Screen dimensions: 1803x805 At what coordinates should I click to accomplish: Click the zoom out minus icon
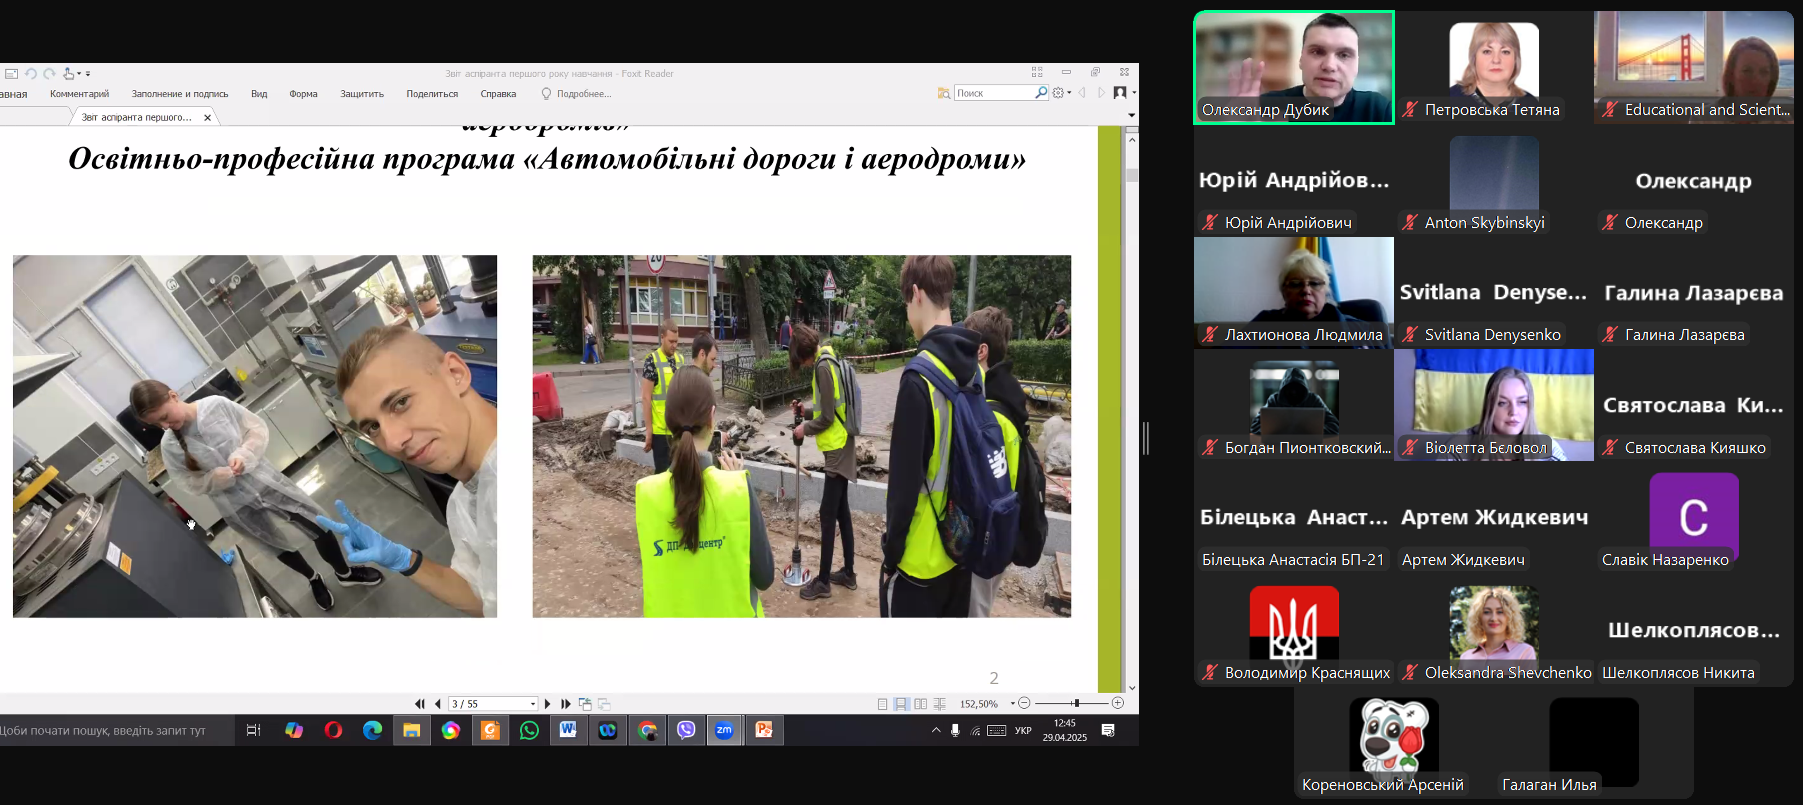(x=1024, y=704)
